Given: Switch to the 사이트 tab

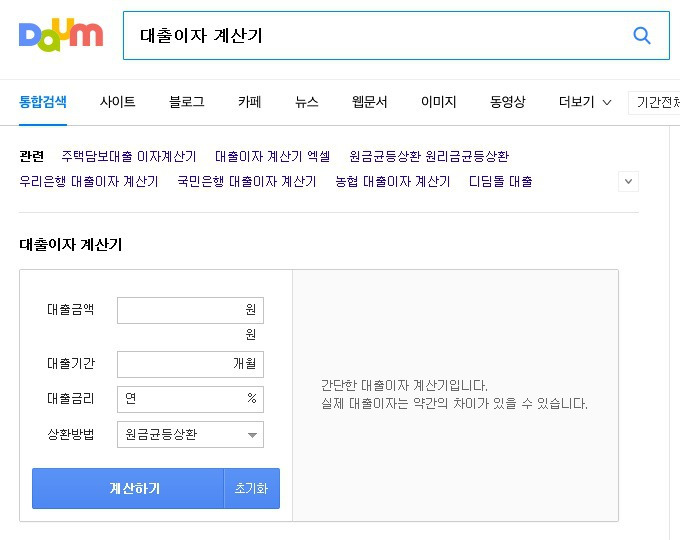Looking at the screenshot, I should [x=118, y=102].
